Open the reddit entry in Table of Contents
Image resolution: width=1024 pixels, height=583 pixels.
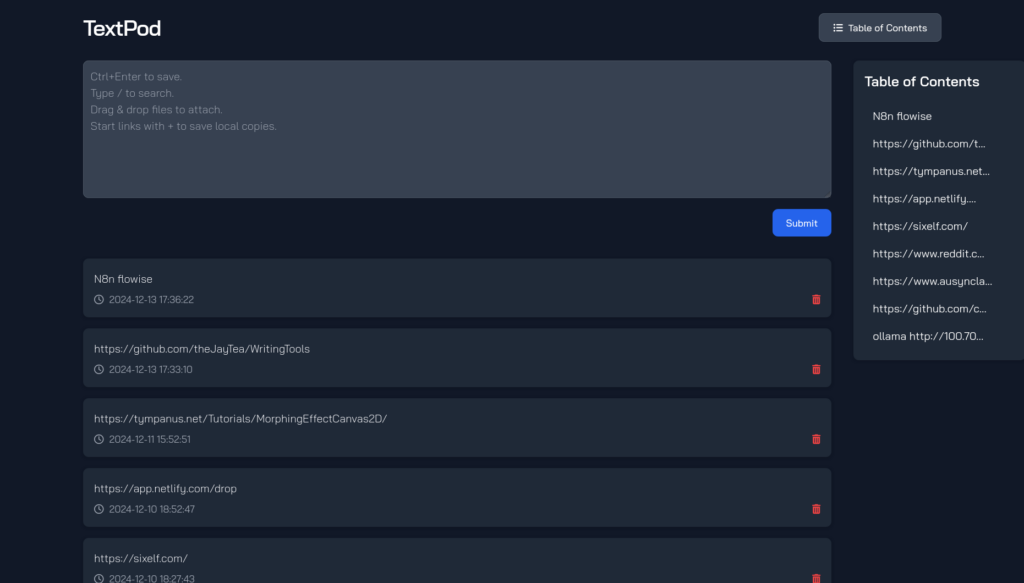[x=928, y=254]
